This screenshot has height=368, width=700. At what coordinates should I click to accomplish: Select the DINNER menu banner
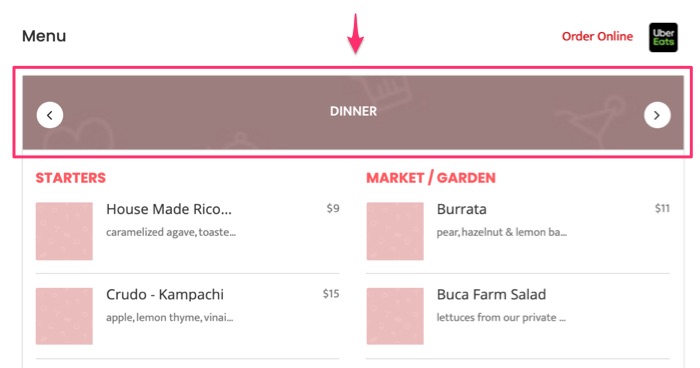[353, 112]
